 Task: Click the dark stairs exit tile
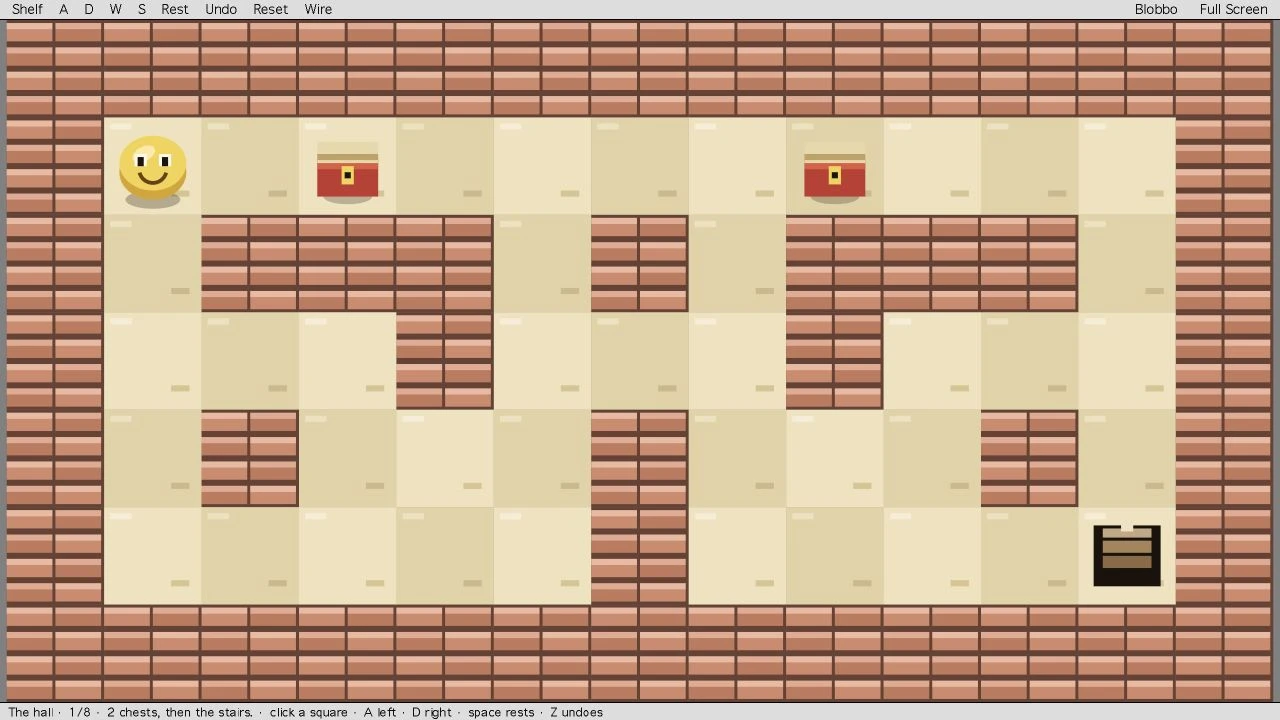pos(1127,555)
